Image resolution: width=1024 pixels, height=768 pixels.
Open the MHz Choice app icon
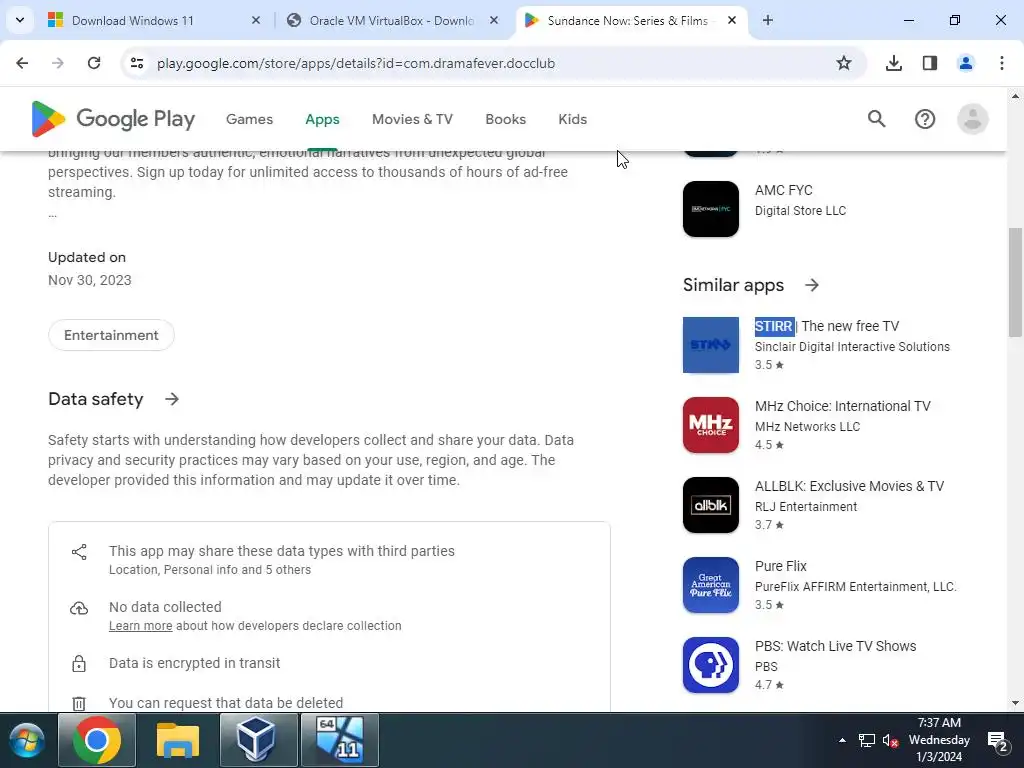pos(711,425)
